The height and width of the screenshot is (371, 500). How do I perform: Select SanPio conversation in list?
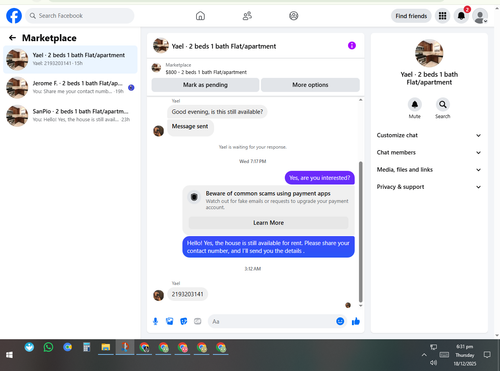click(x=70, y=115)
